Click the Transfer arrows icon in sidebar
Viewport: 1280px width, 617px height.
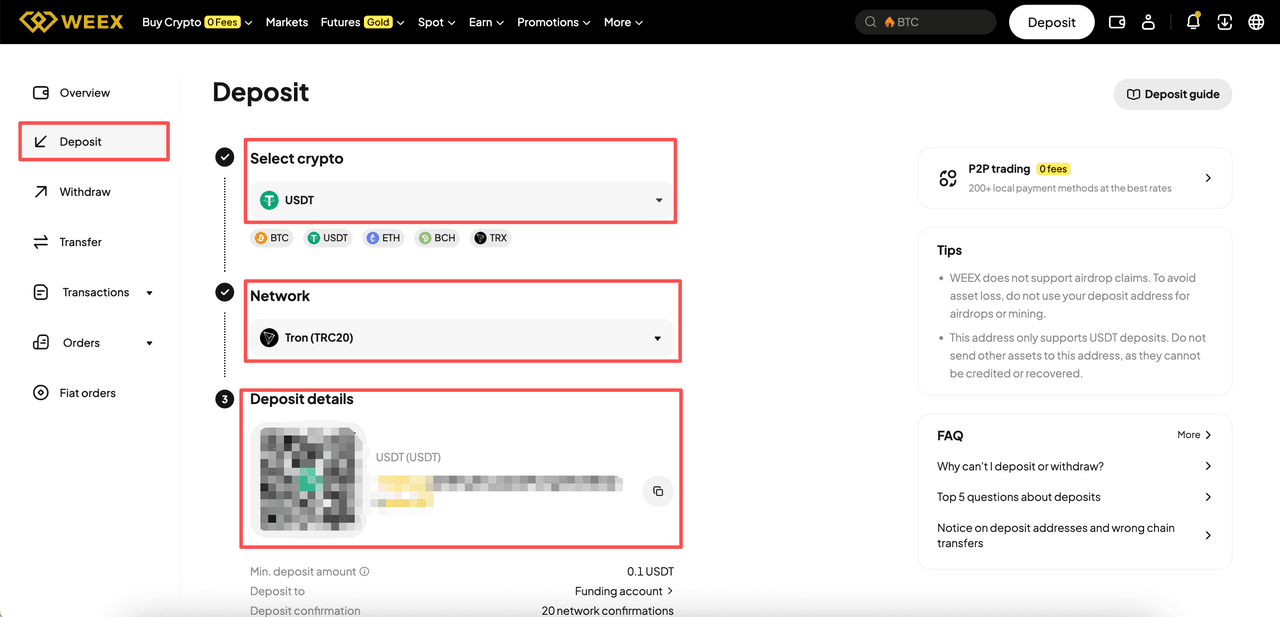pos(41,242)
